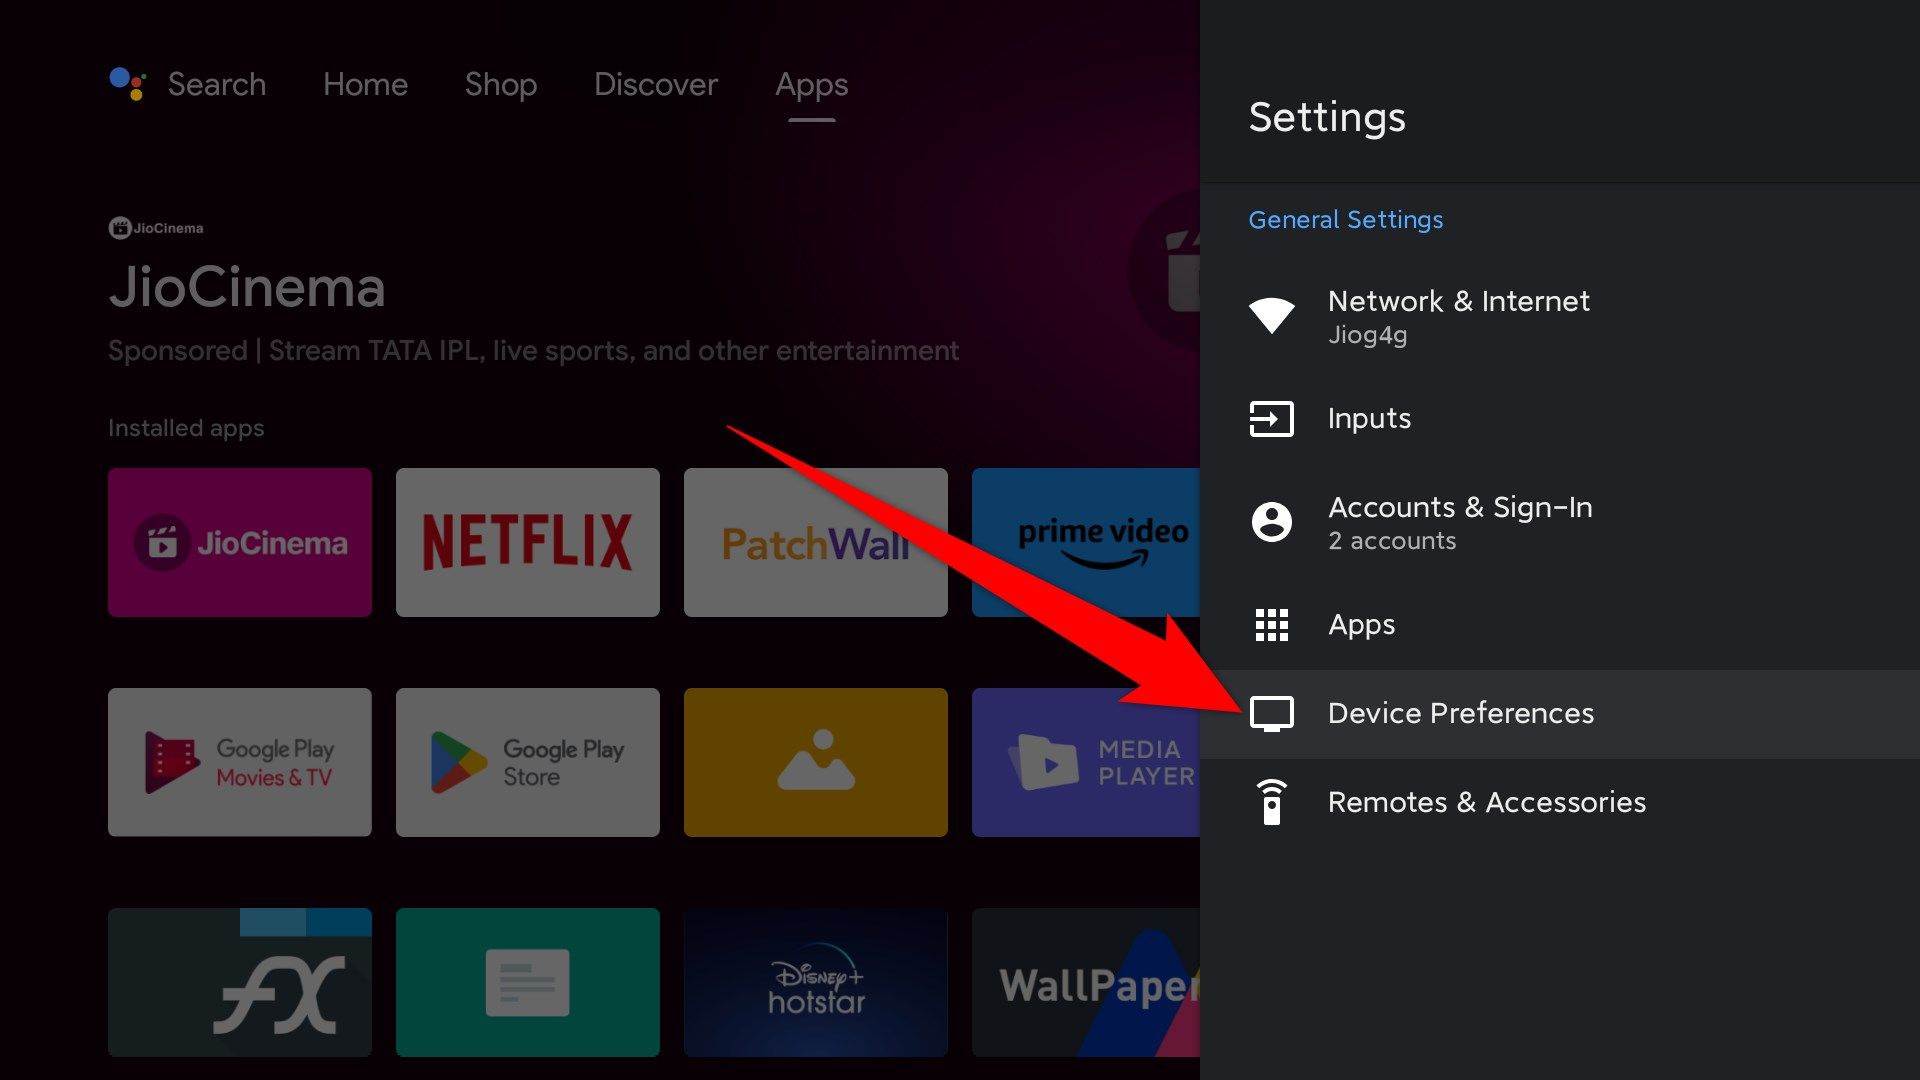Open Google Play Store
The image size is (1920, 1080).
[527, 761]
